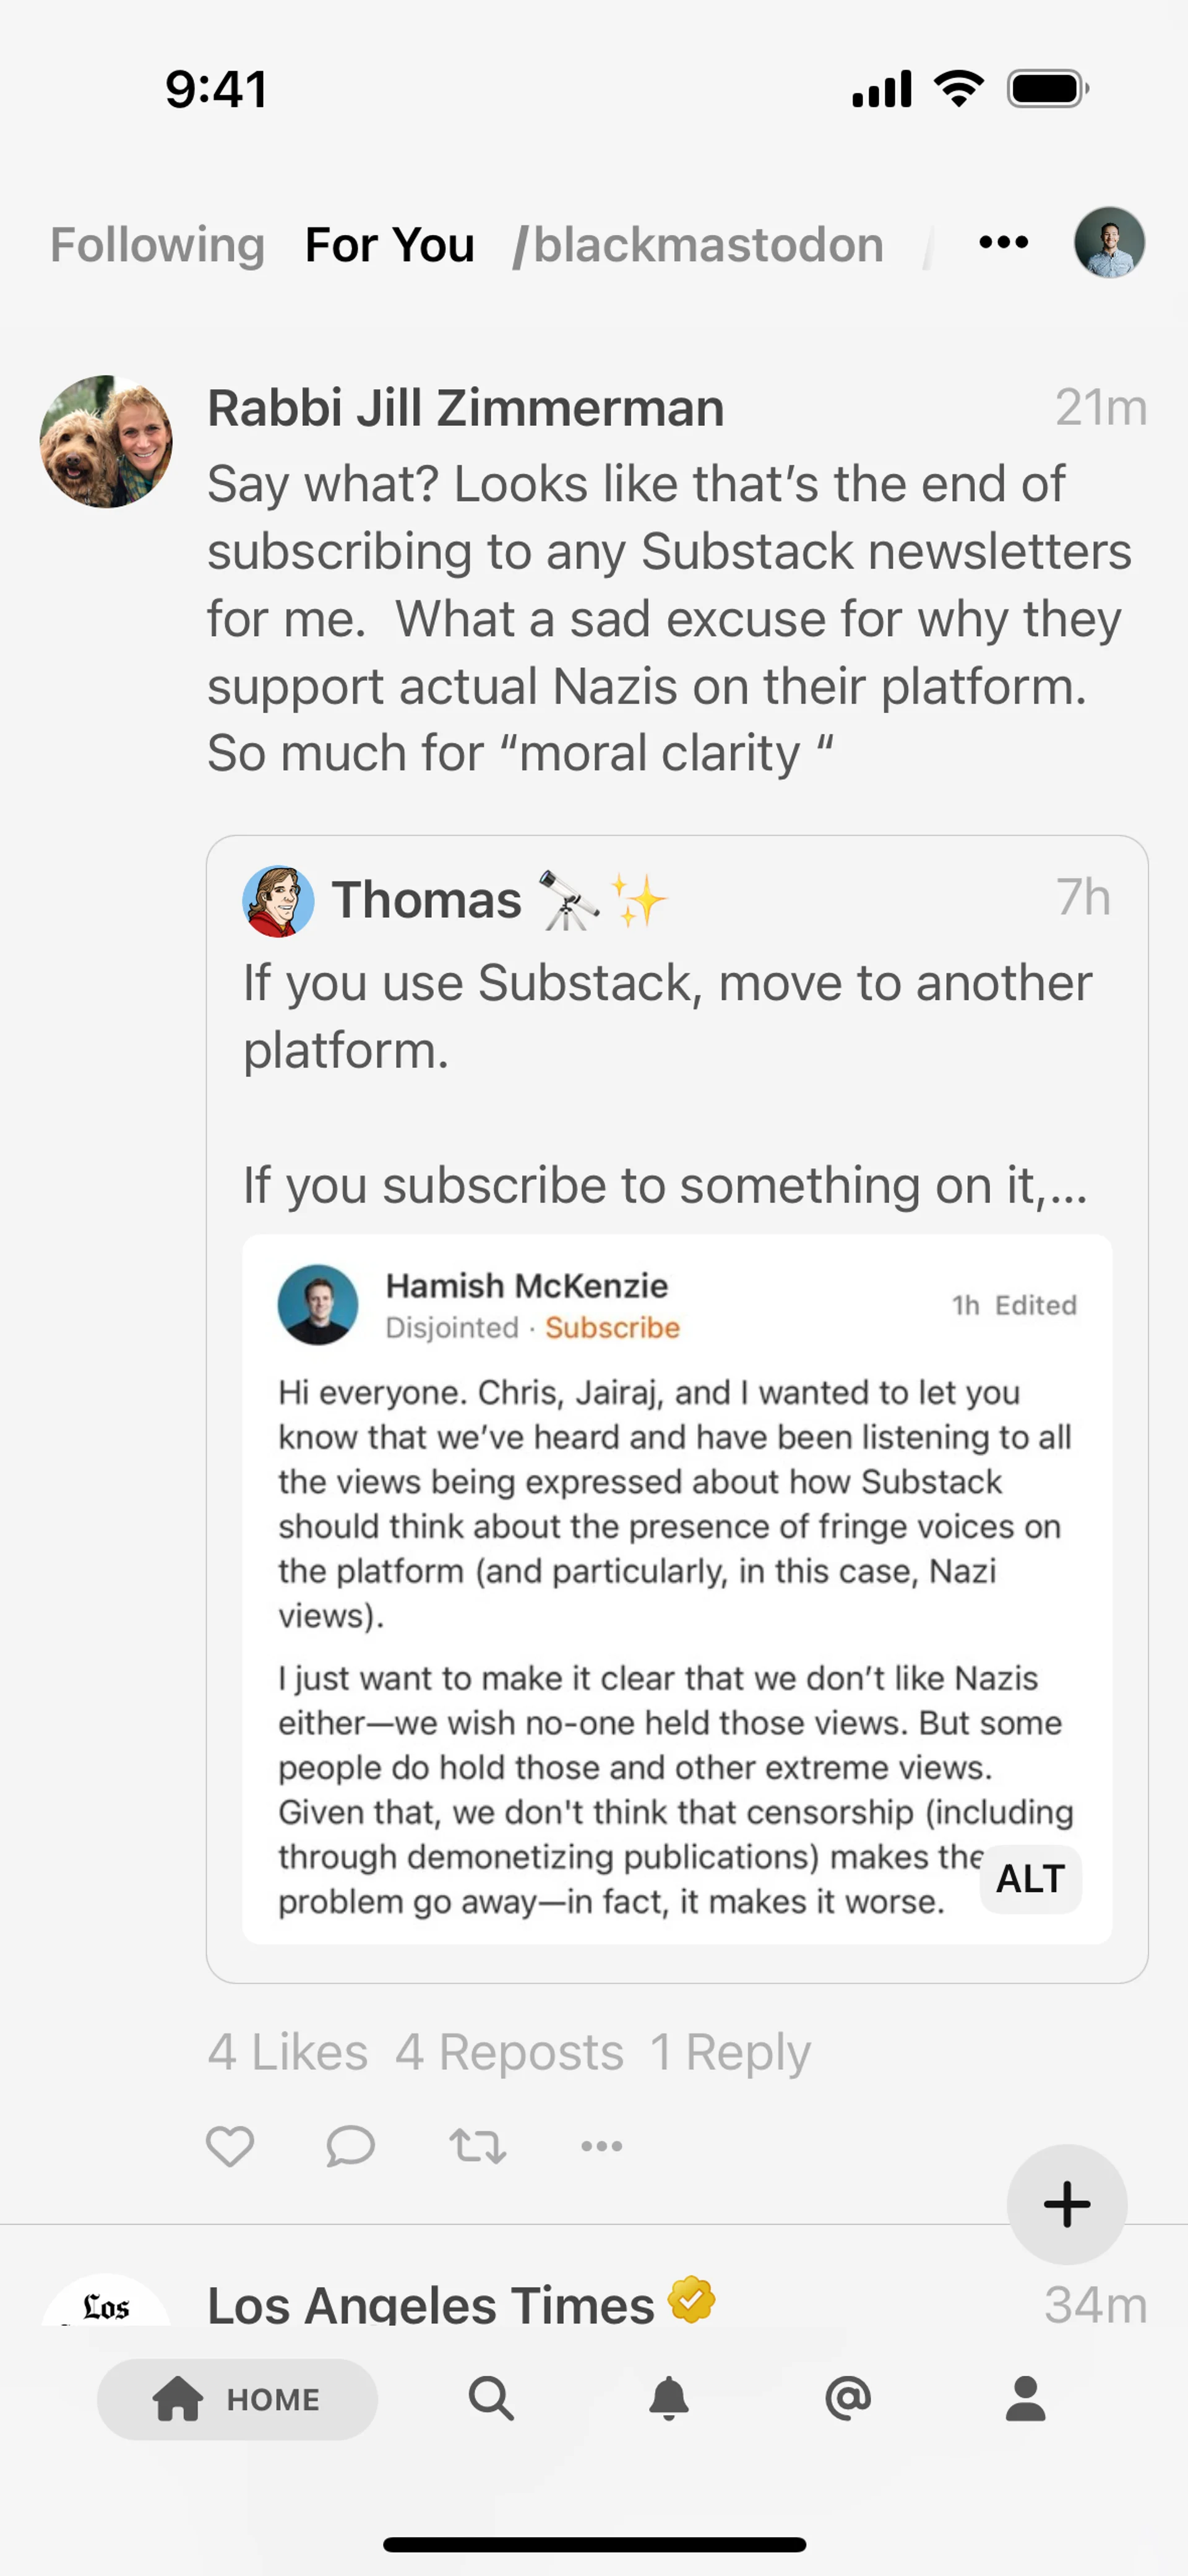Tap the Home button in bottom bar
This screenshot has height=2576, width=1188.
[x=238, y=2398]
